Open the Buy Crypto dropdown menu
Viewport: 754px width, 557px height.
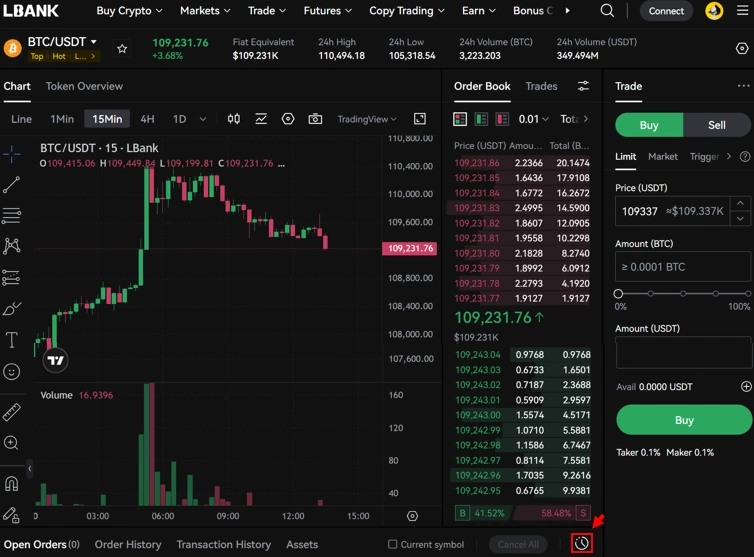129,11
